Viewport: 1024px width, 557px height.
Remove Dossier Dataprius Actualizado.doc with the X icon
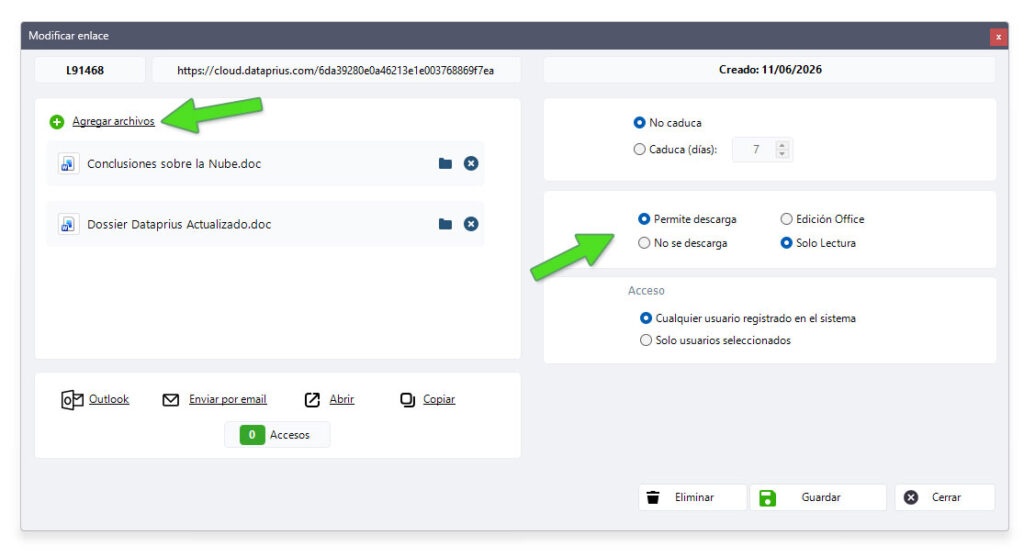click(471, 224)
